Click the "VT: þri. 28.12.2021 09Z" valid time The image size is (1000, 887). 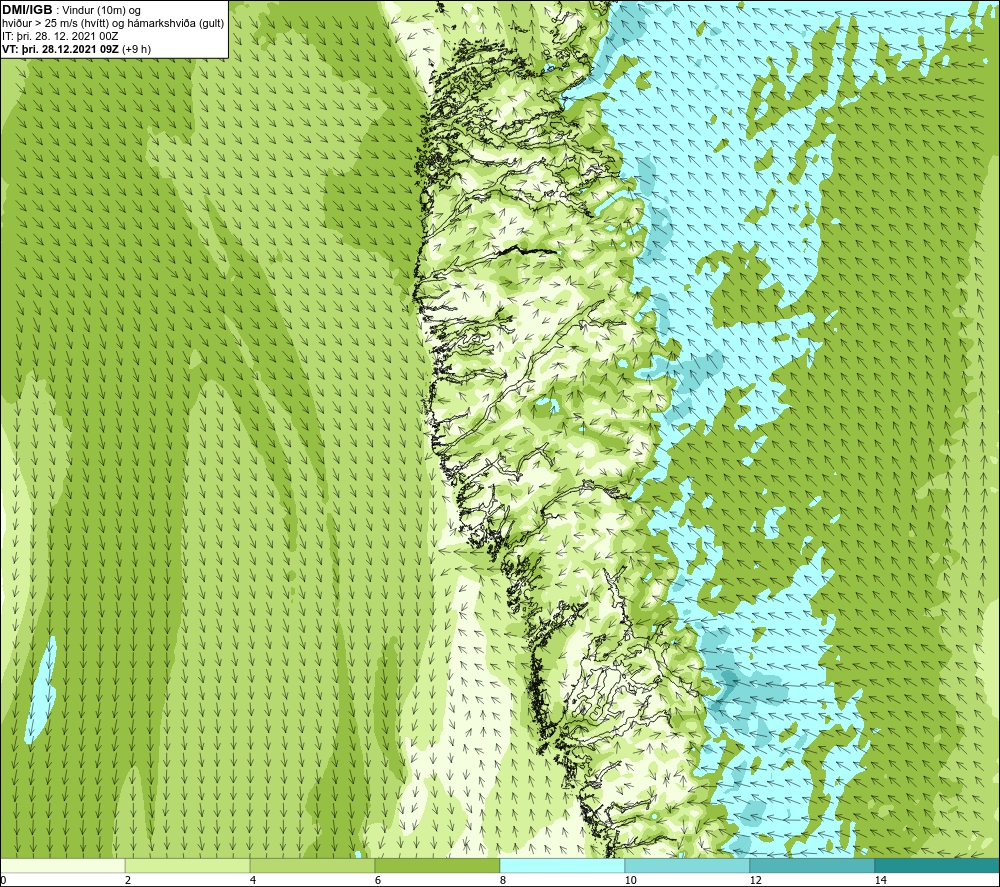[60, 49]
